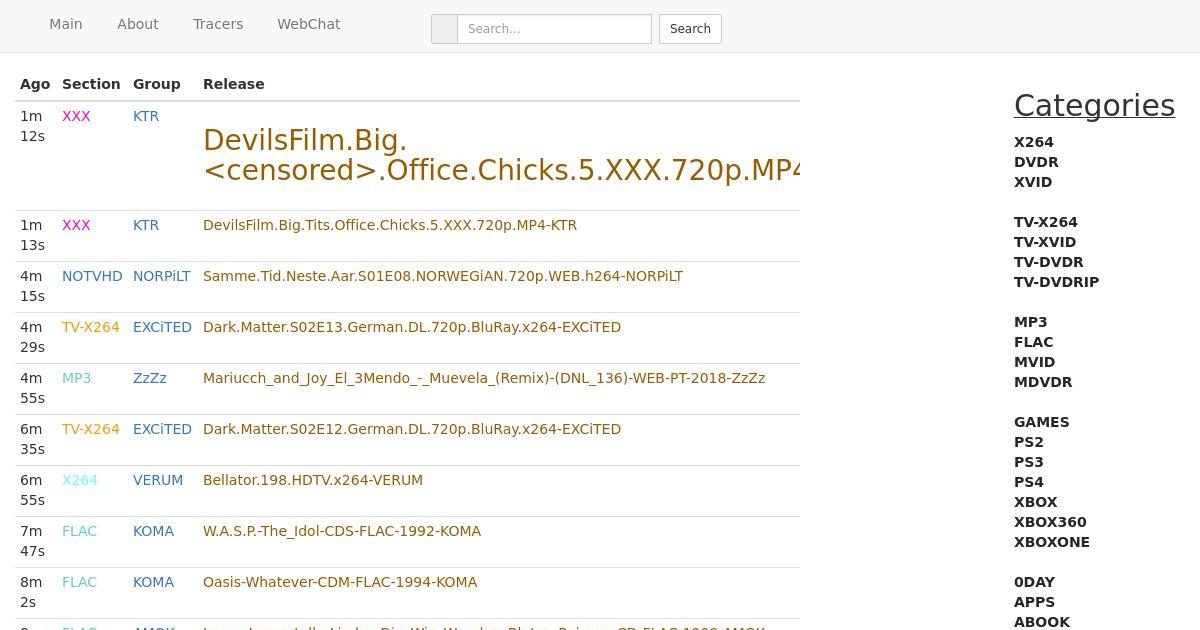Image resolution: width=1200 pixels, height=630 pixels.
Task: Select X264 section in Bellator row
Action: pos(80,480)
